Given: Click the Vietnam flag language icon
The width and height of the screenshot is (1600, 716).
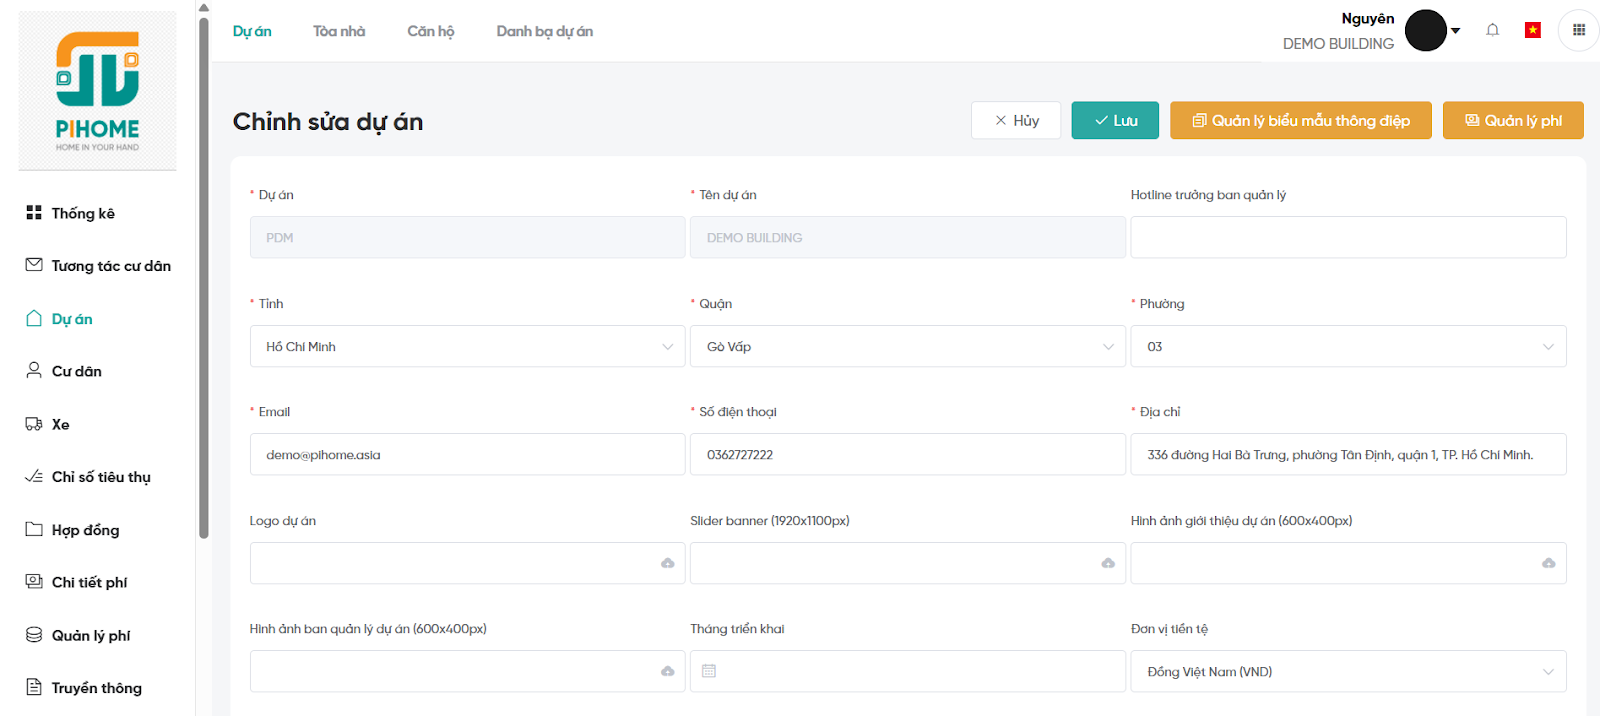Looking at the screenshot, I should coord(1532,30).
